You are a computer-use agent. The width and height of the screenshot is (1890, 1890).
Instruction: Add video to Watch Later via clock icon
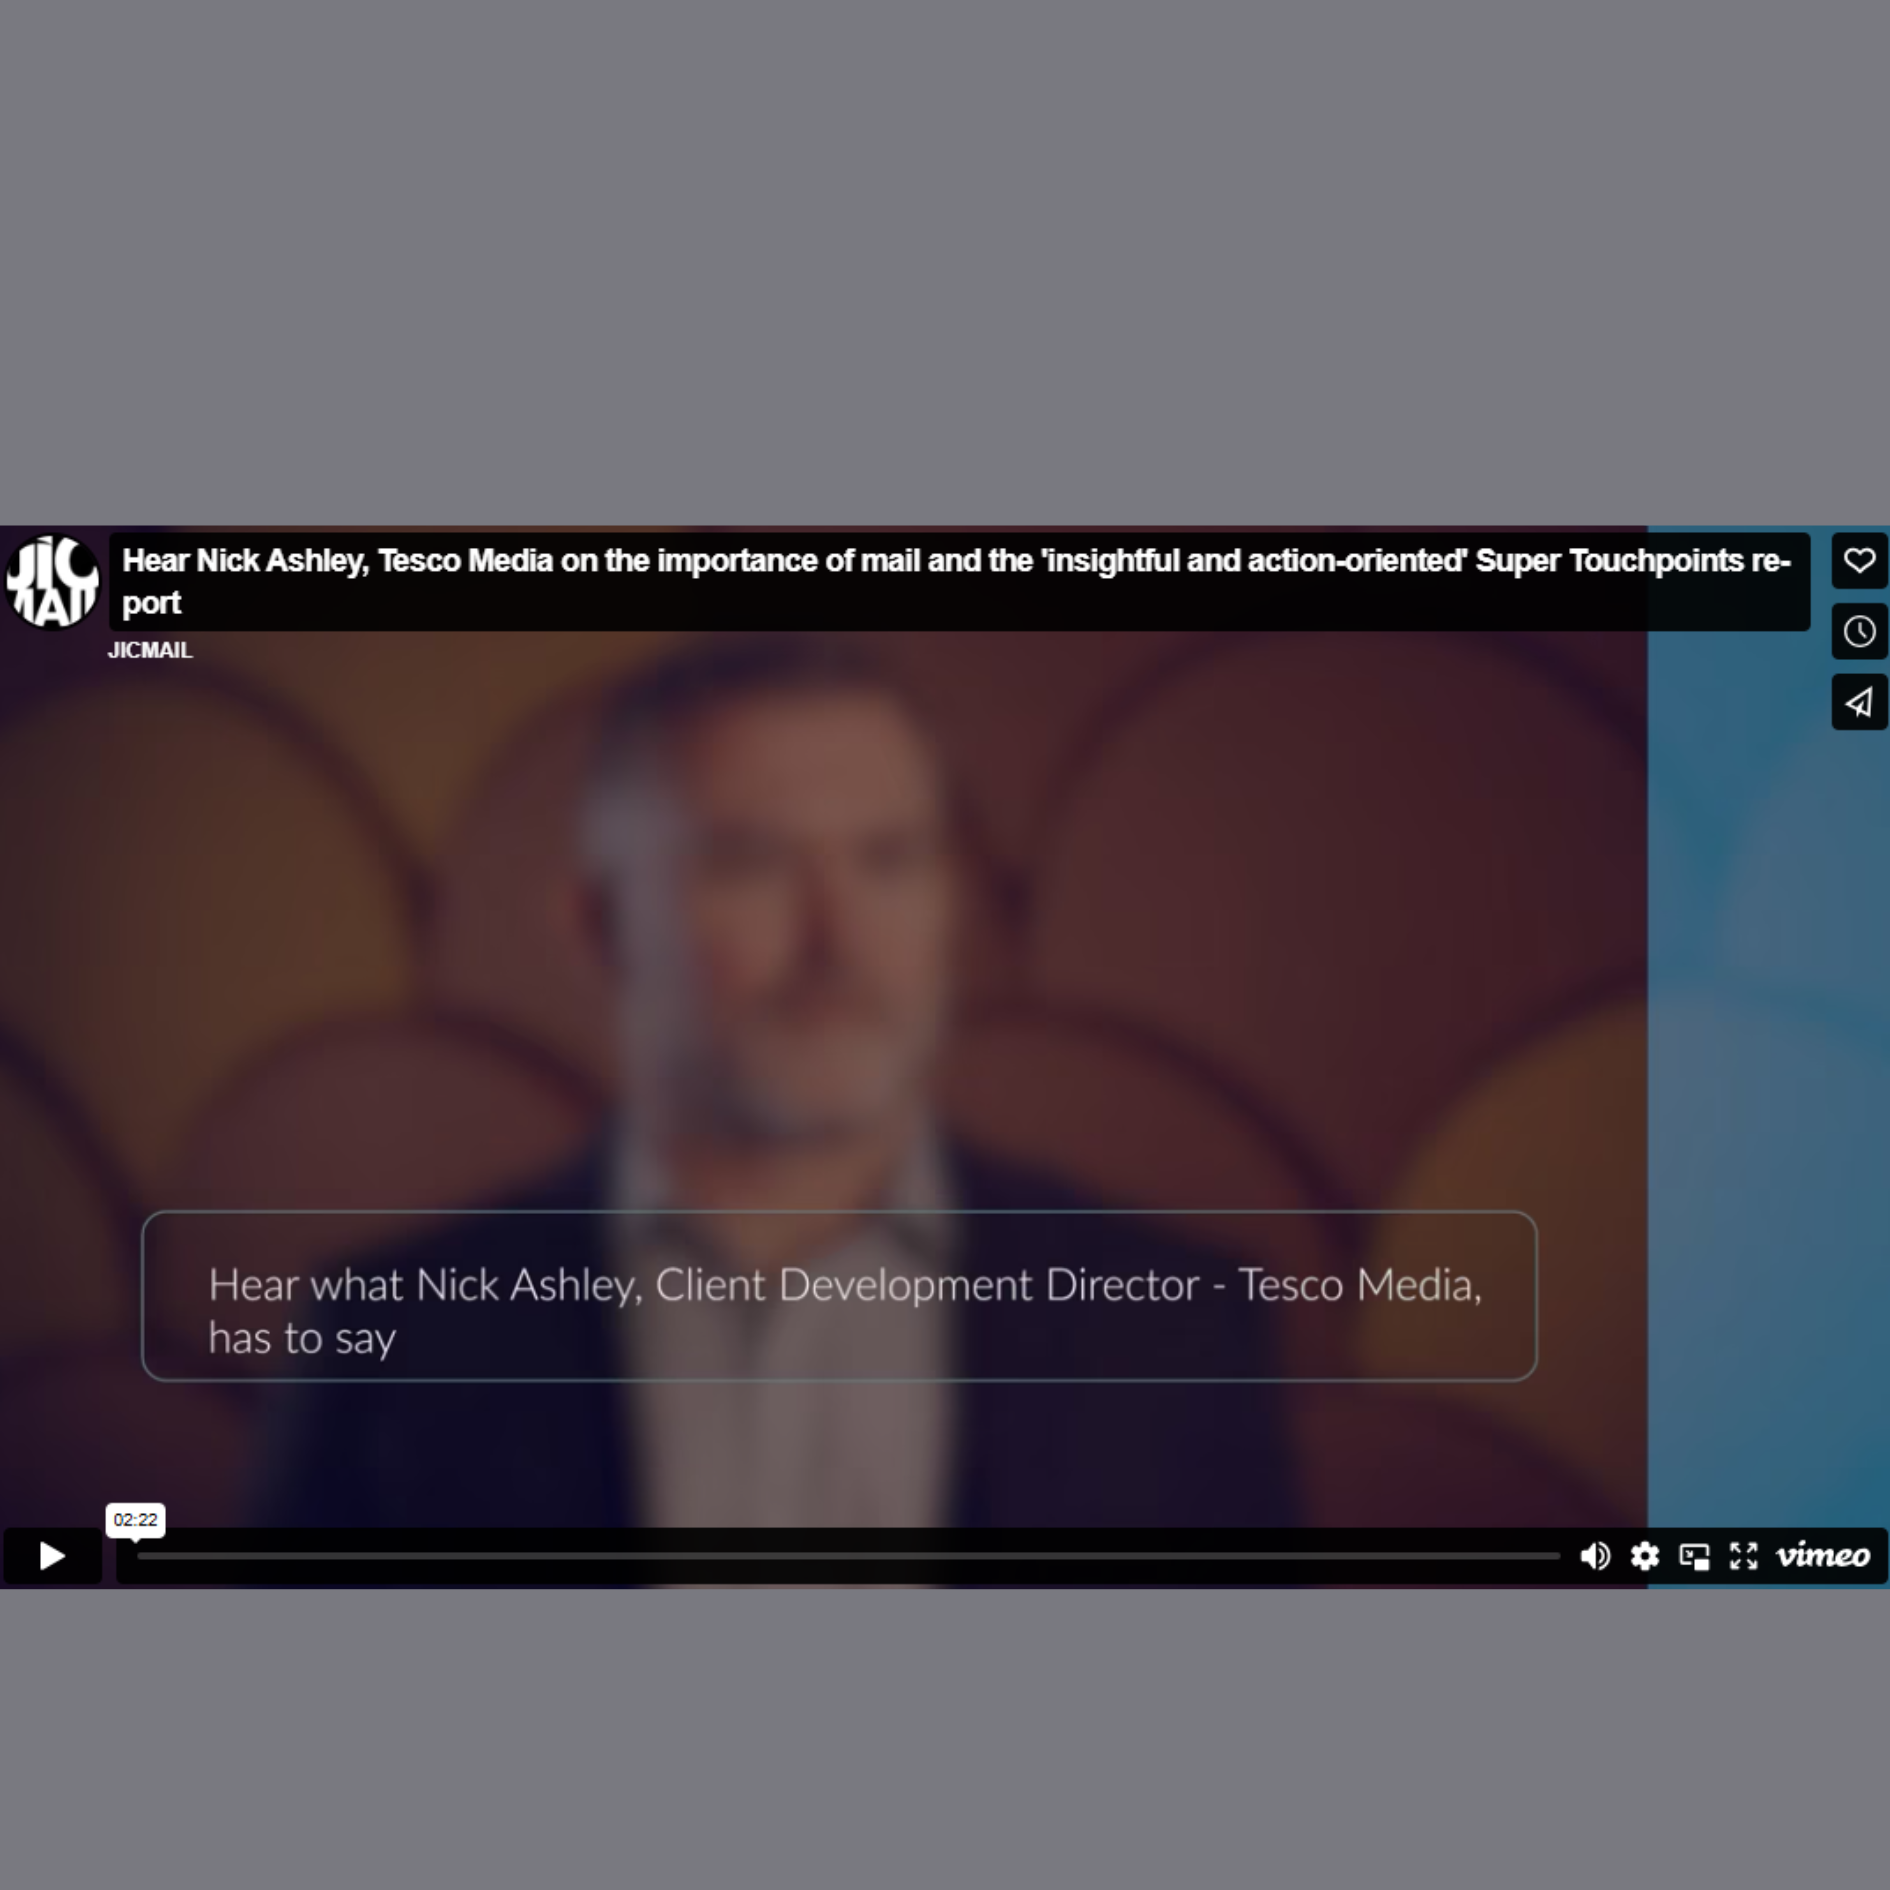click(x=1858, y=631)
